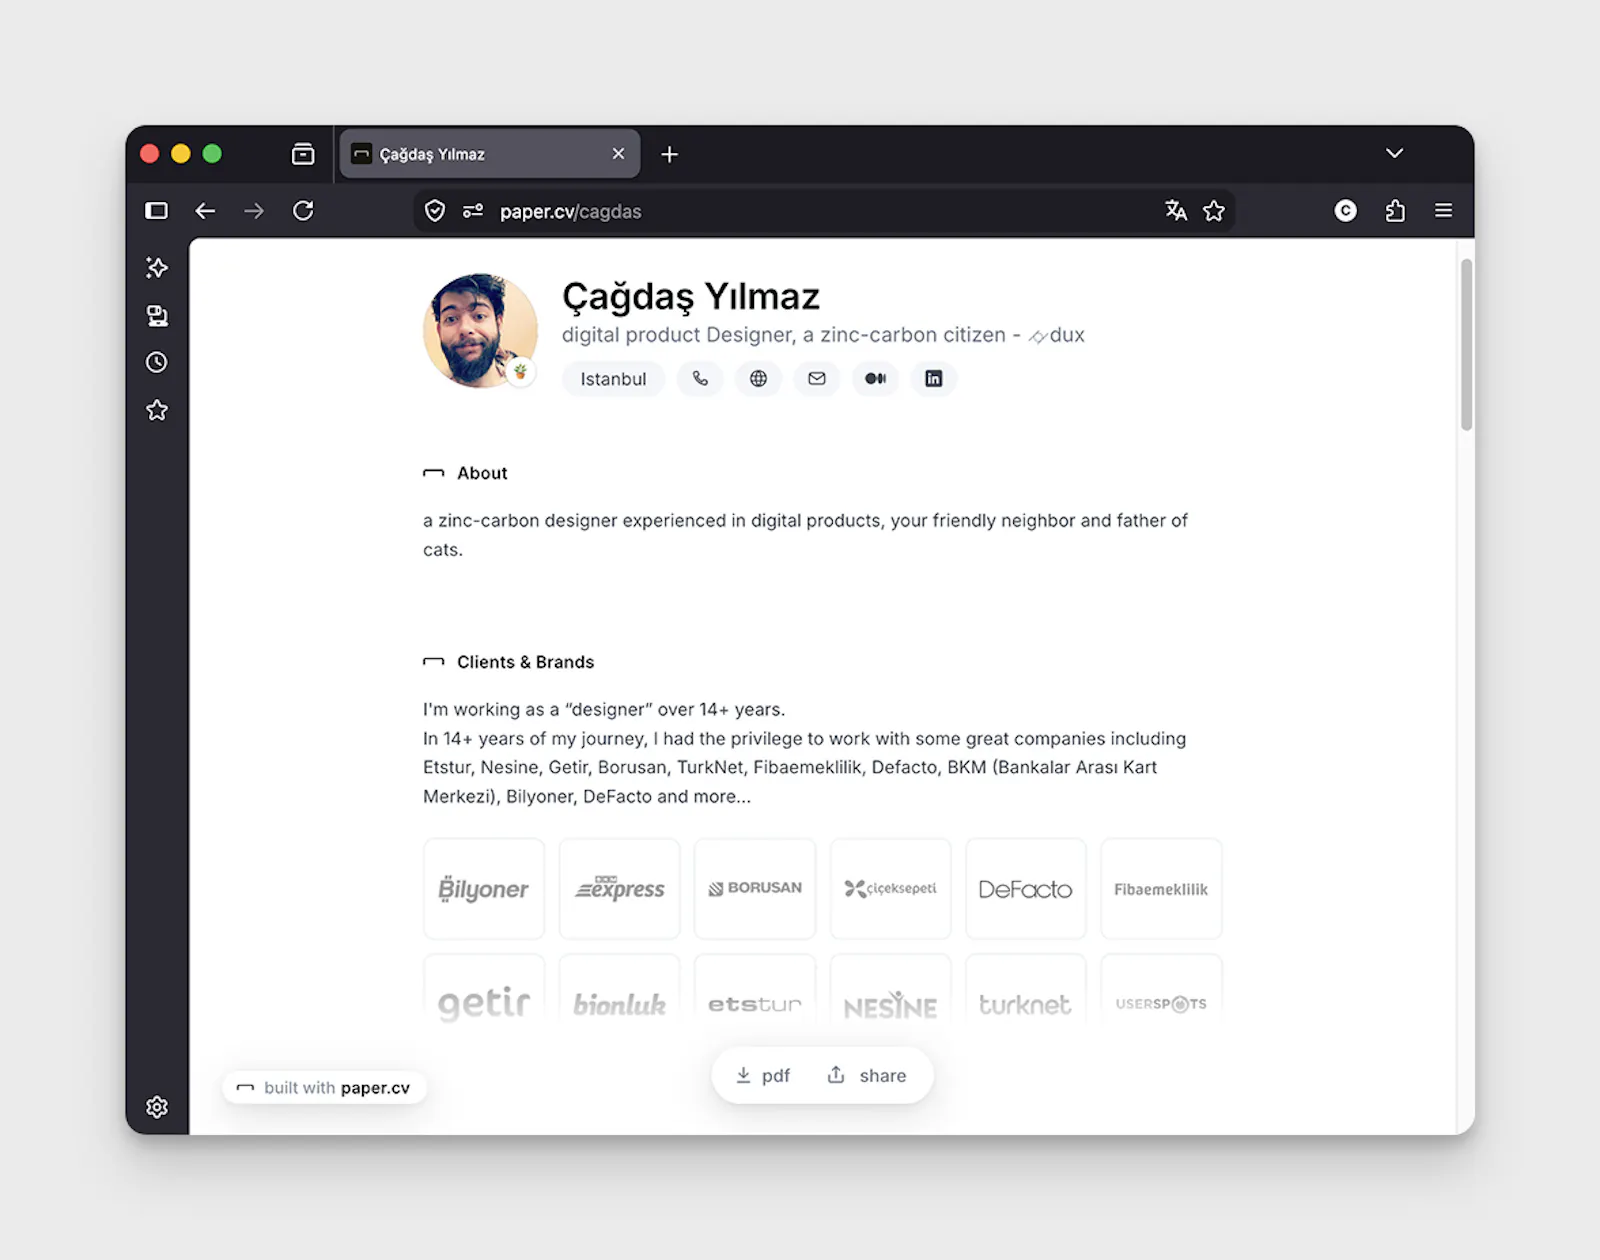Click the dux link in the subtitle

1057,335
